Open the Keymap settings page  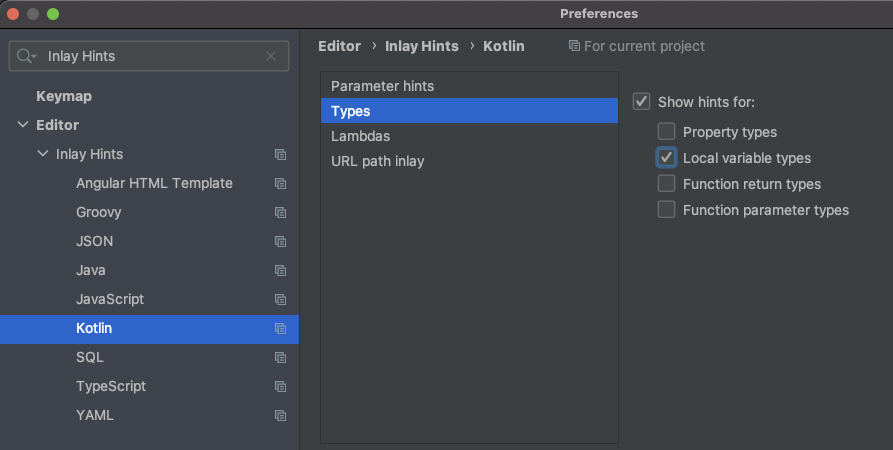[64, 97]
